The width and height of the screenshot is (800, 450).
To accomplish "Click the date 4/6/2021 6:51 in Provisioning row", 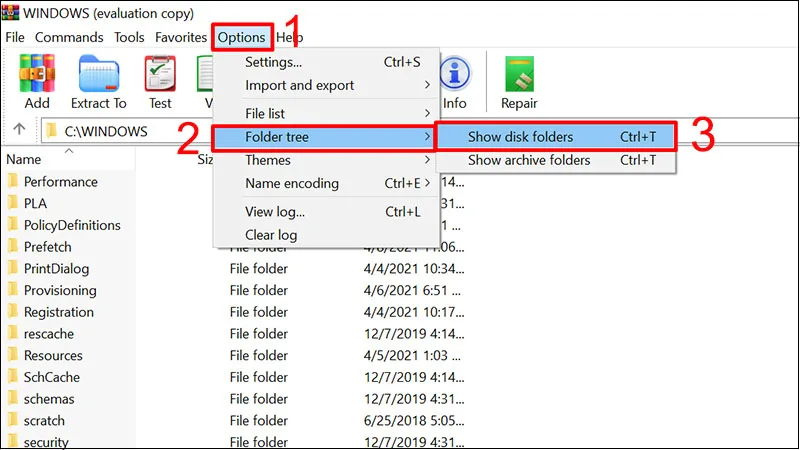I will click(x=412, y=290).
